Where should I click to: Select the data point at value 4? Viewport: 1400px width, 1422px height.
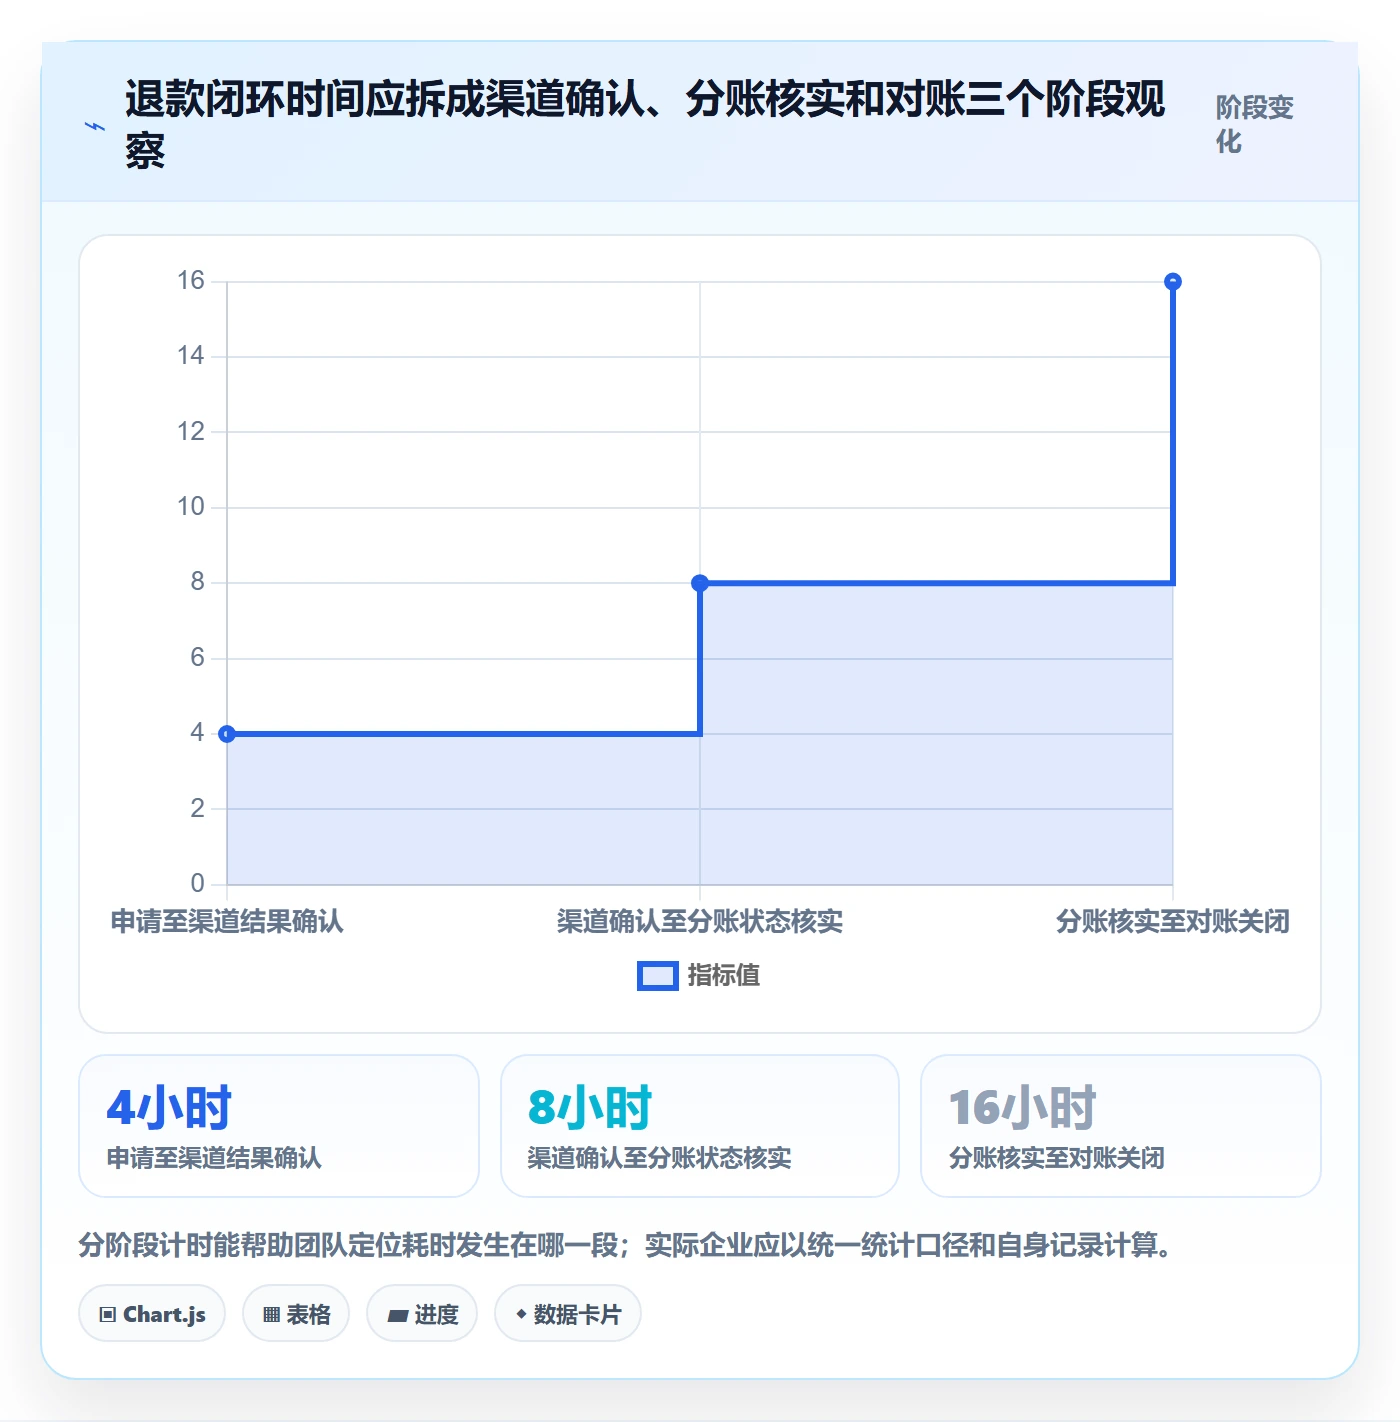[227, 734]
